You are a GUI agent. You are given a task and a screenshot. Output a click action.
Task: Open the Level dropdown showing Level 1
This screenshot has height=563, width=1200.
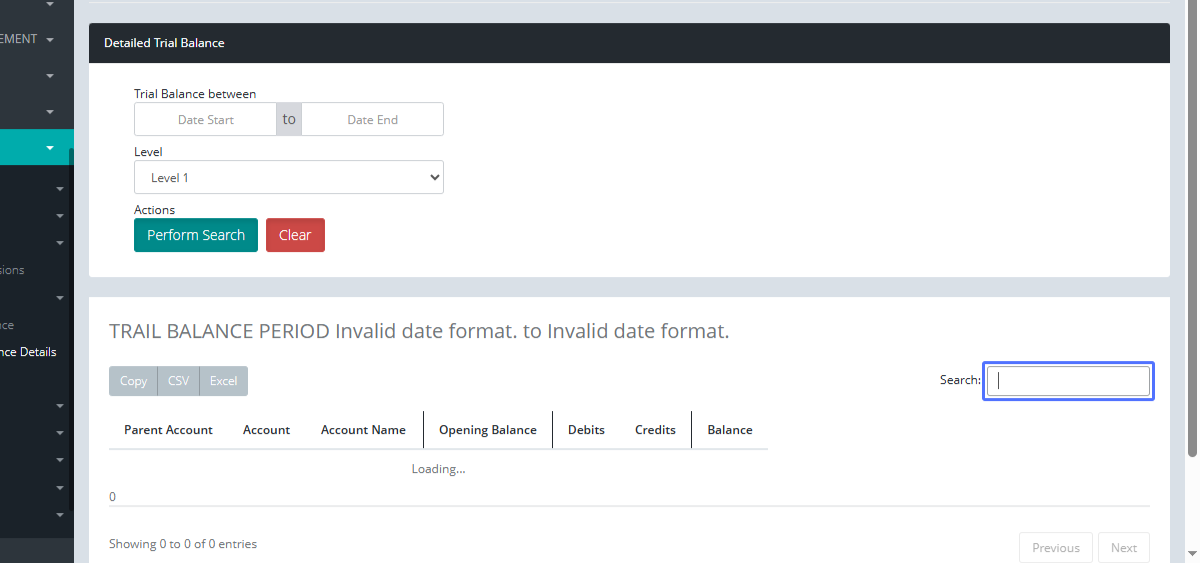click(x=288, y=178)
